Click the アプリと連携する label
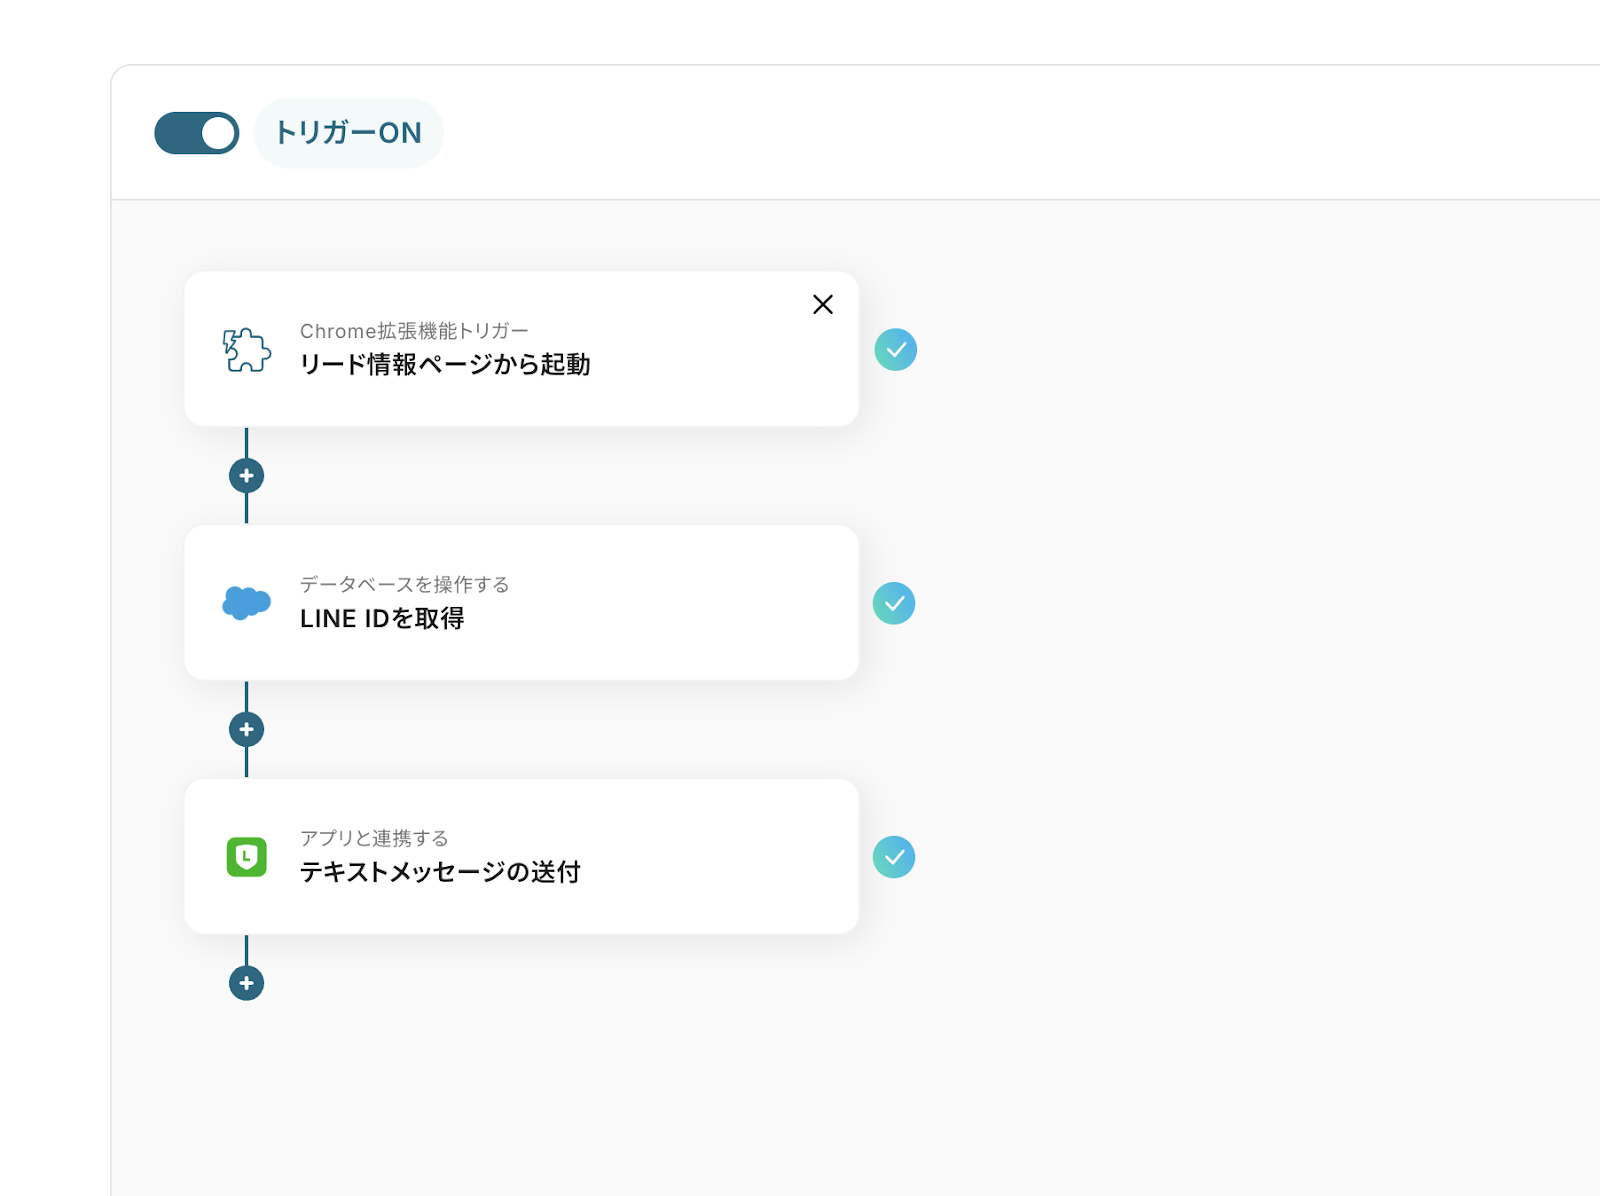1600x1196 pixels. tap(374, 838)
